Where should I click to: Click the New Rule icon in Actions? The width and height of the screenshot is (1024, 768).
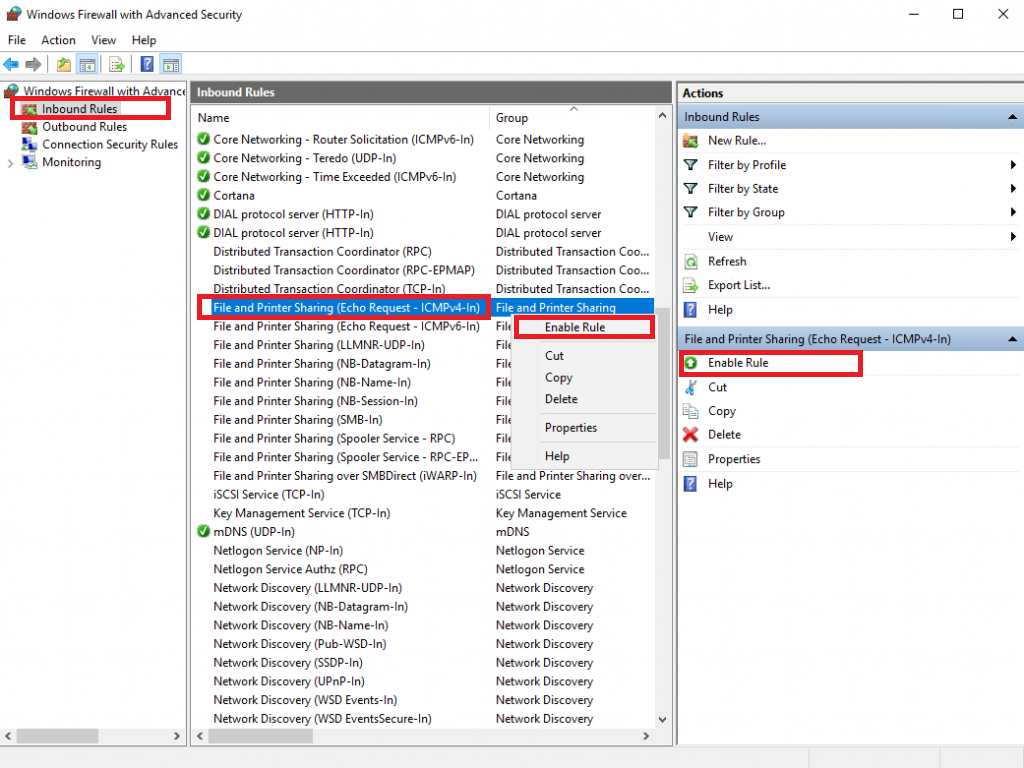(x=690, y=140)
